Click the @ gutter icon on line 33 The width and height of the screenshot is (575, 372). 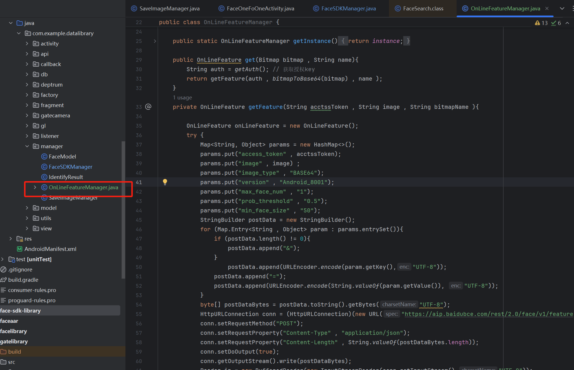[x=148, y=107]
